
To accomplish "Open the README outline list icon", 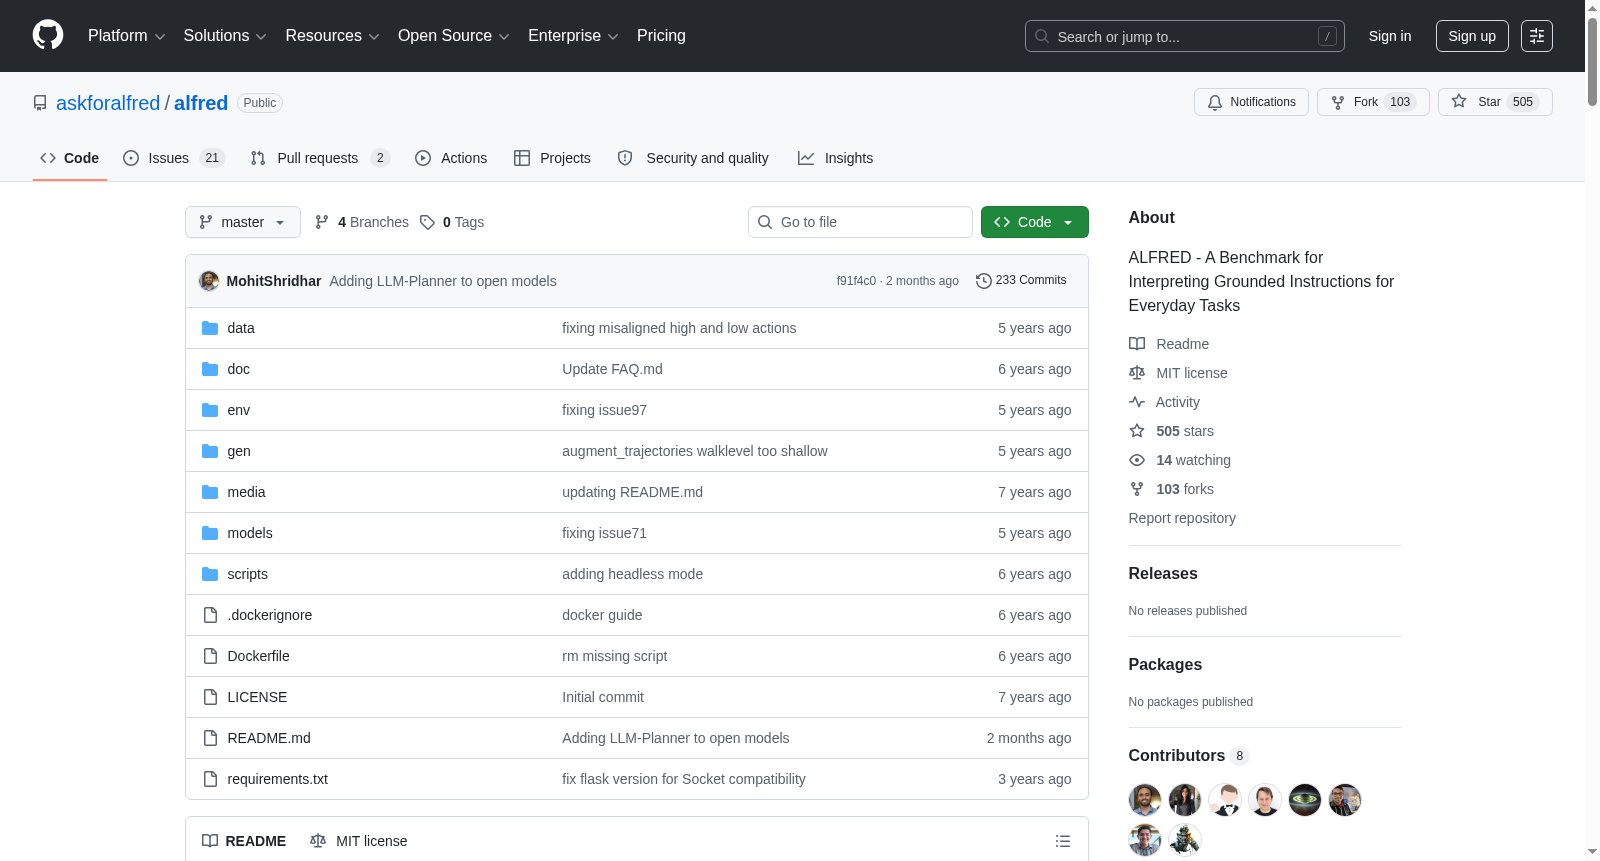I will [x=1063, y=841].
